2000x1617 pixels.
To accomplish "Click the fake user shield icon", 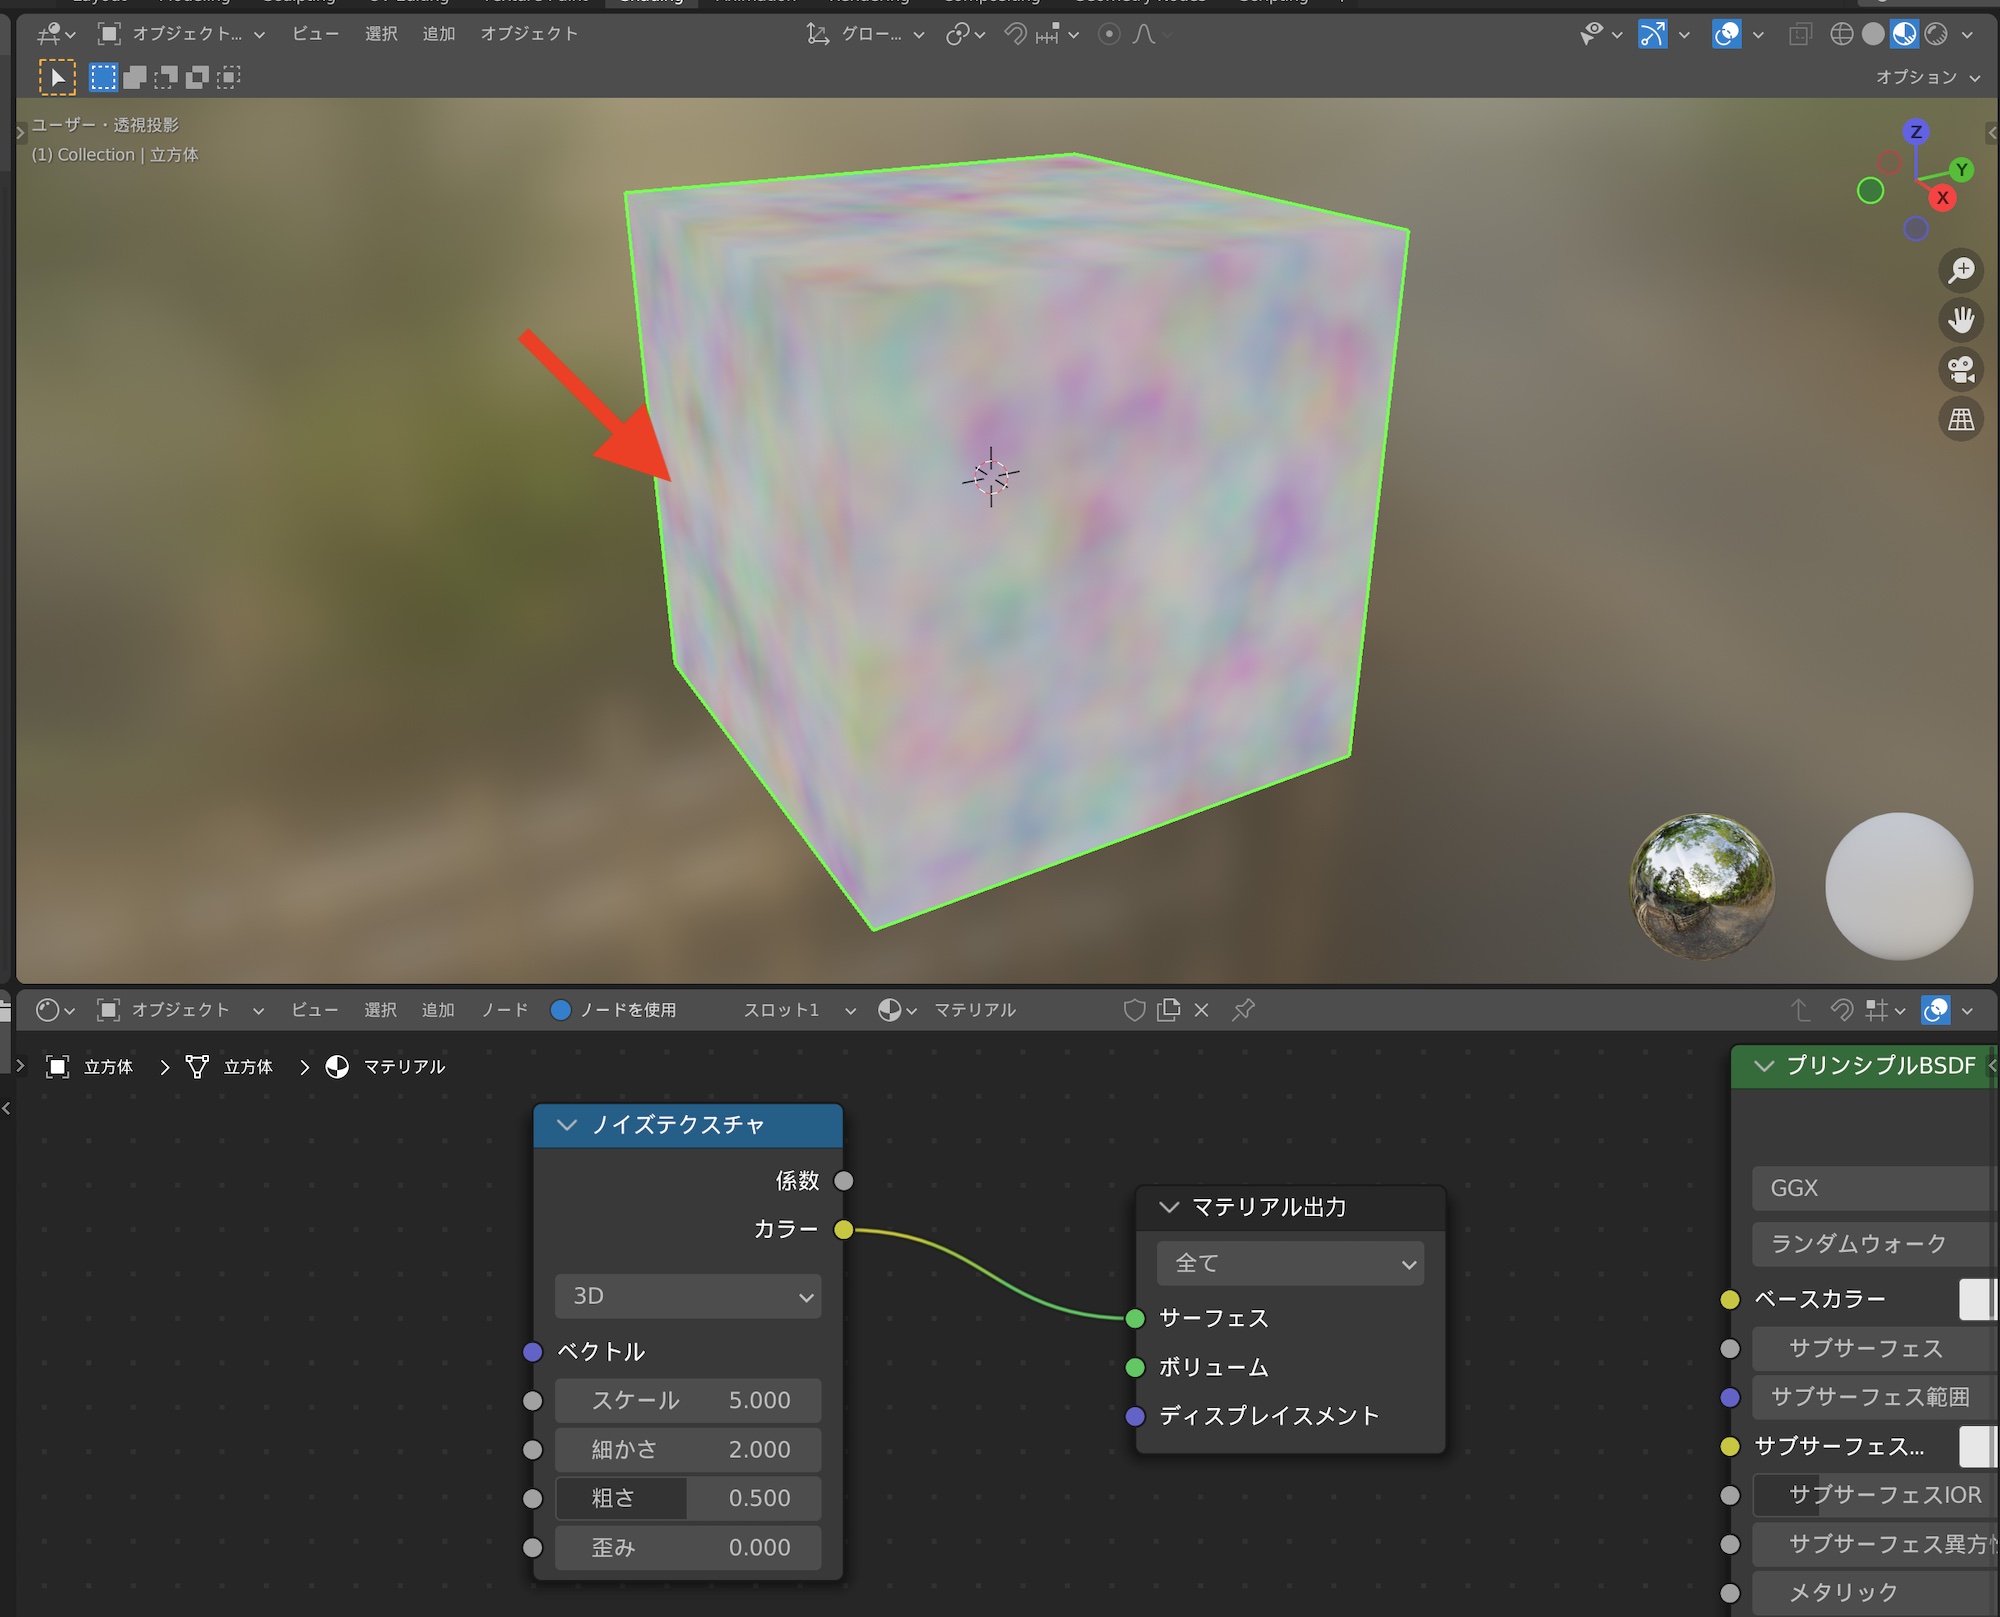I will pyautogui.click(x=1134, y=1010).
